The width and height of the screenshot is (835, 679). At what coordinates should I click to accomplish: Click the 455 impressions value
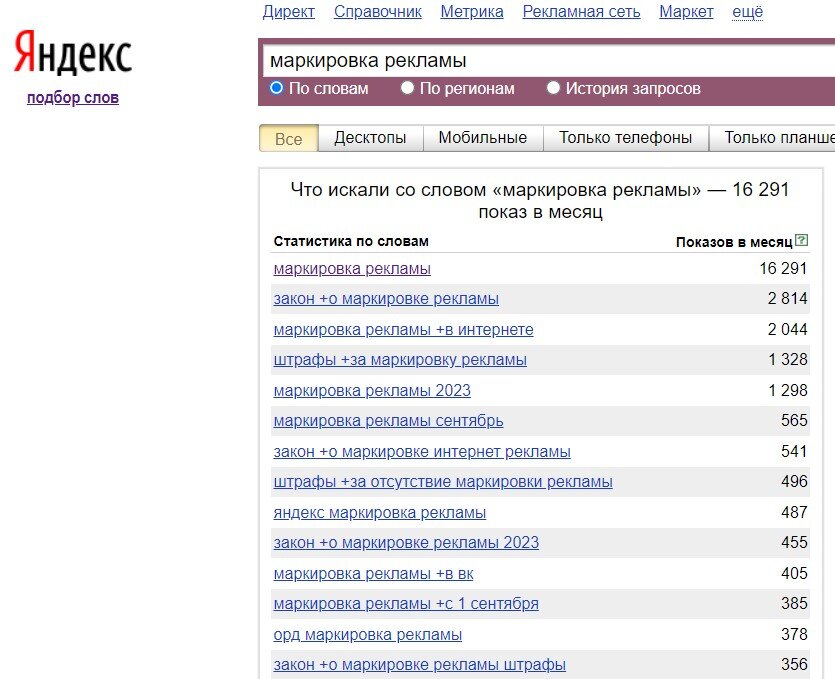795,542
